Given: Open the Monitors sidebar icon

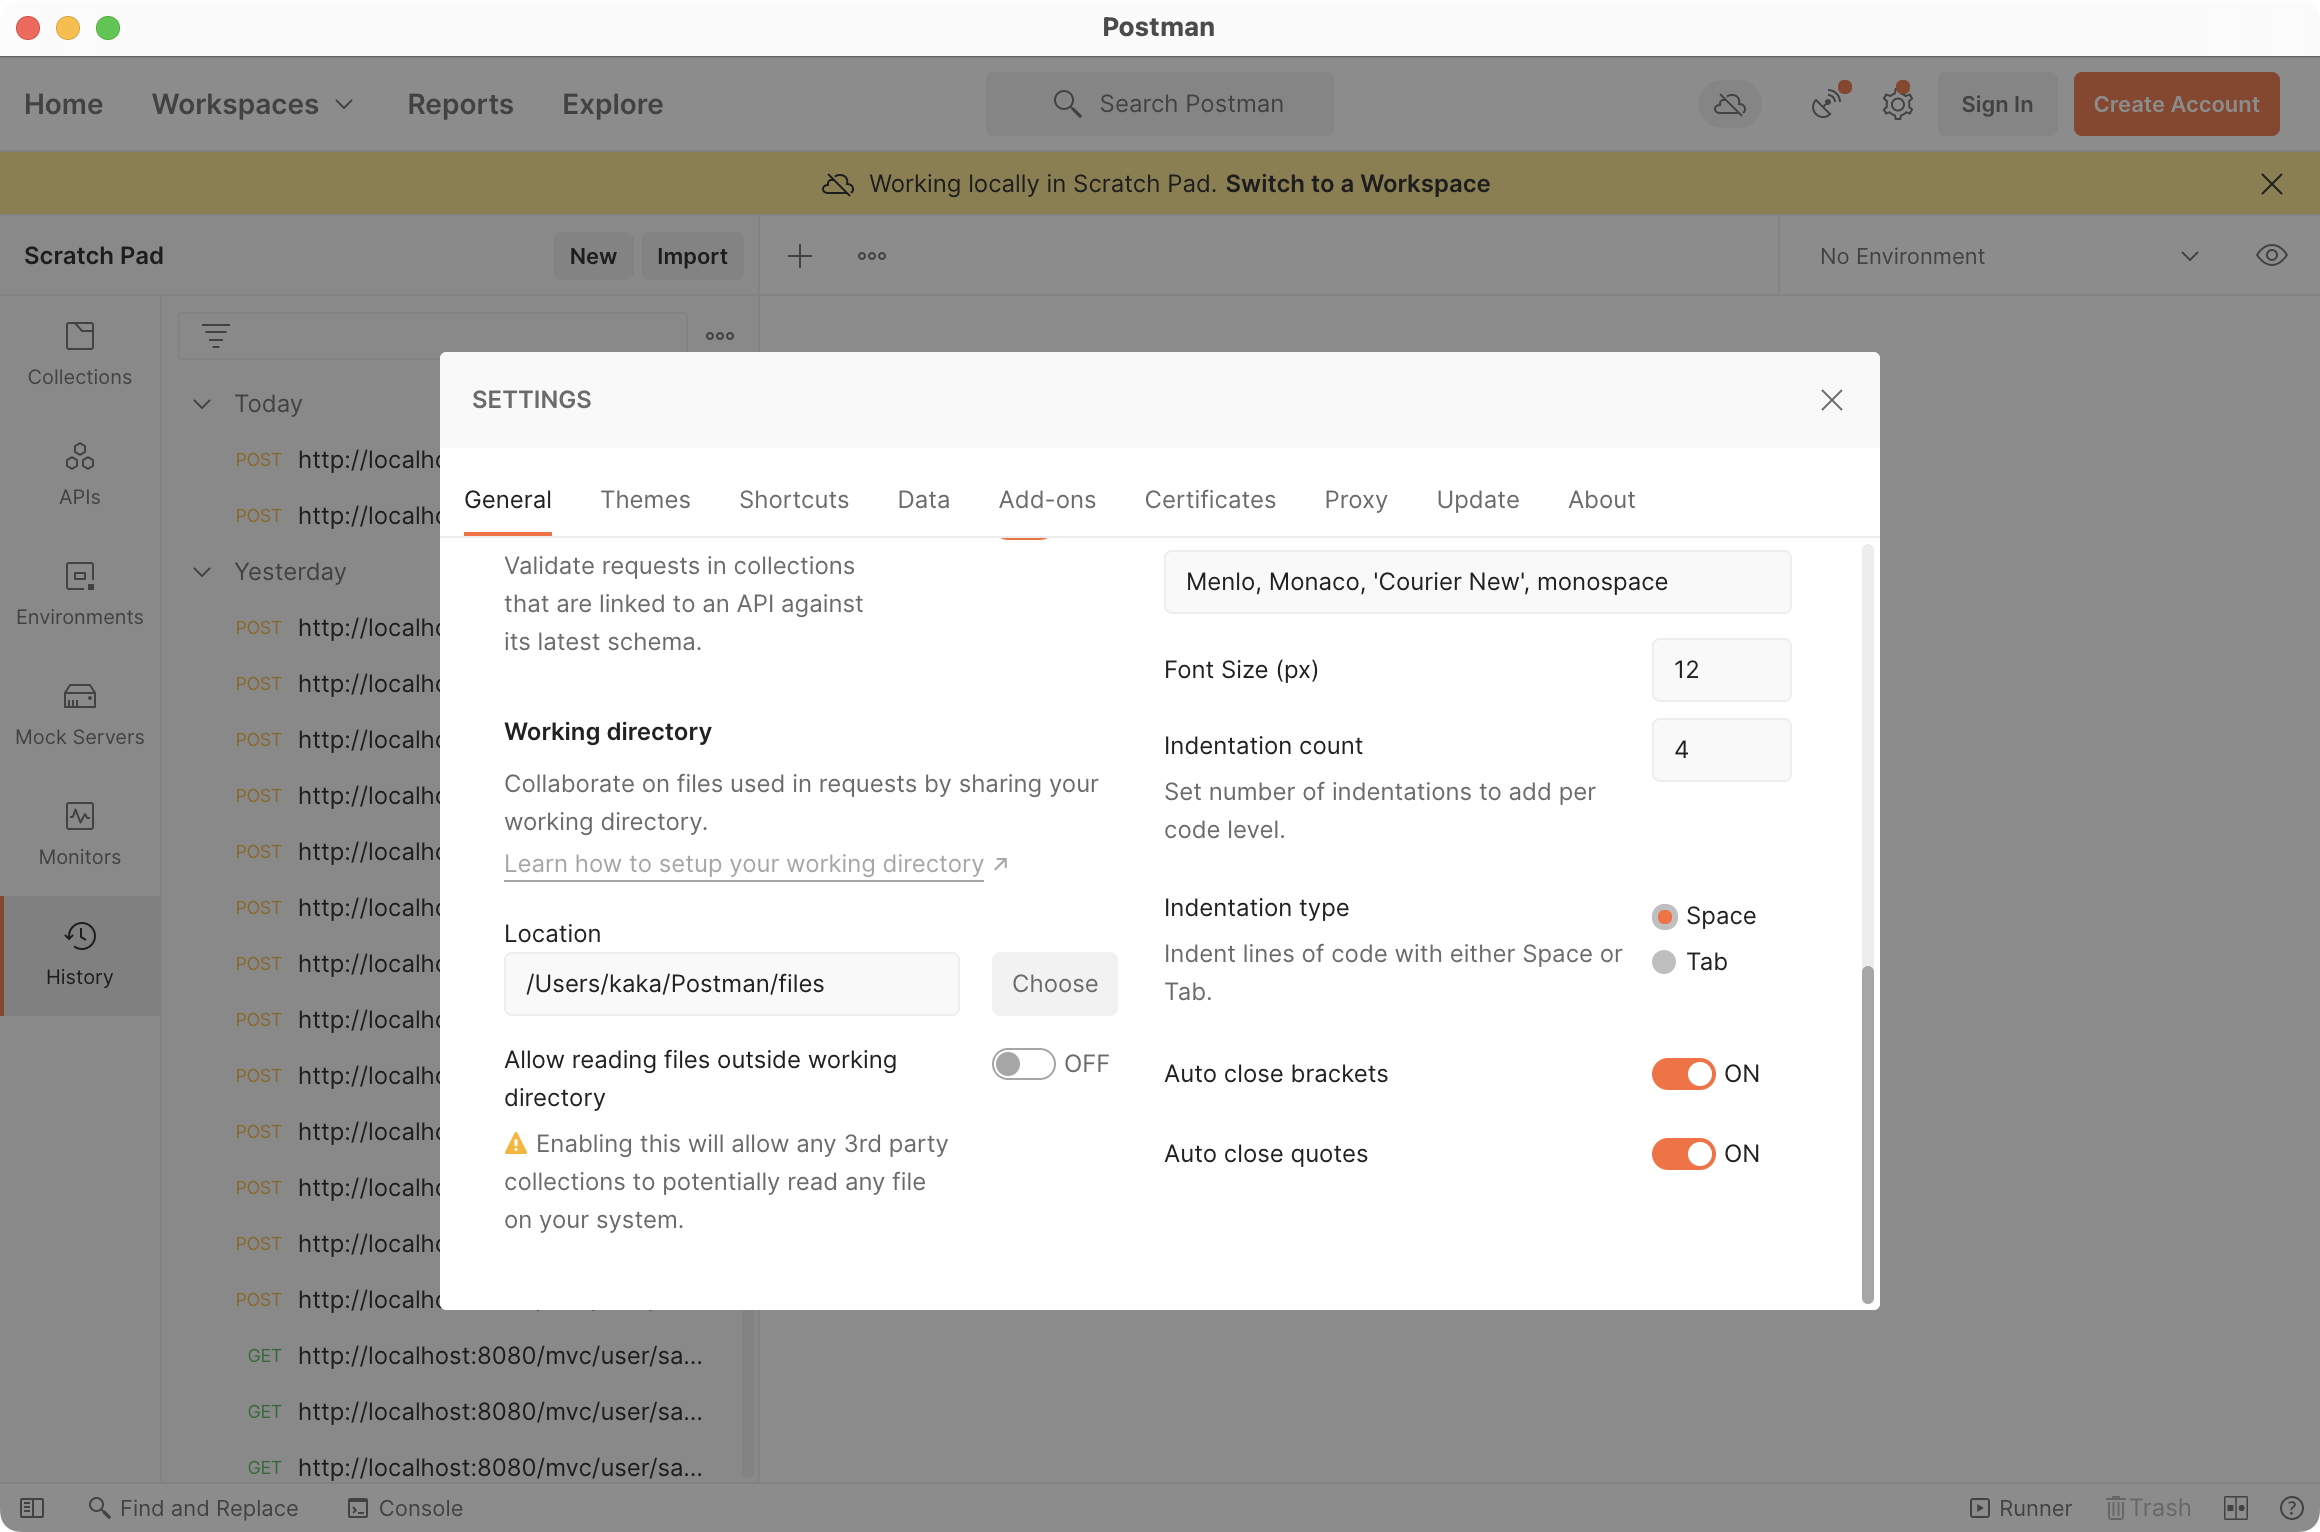Looking at the screenshot, I should pyautogui.click(x=79, y=832).
